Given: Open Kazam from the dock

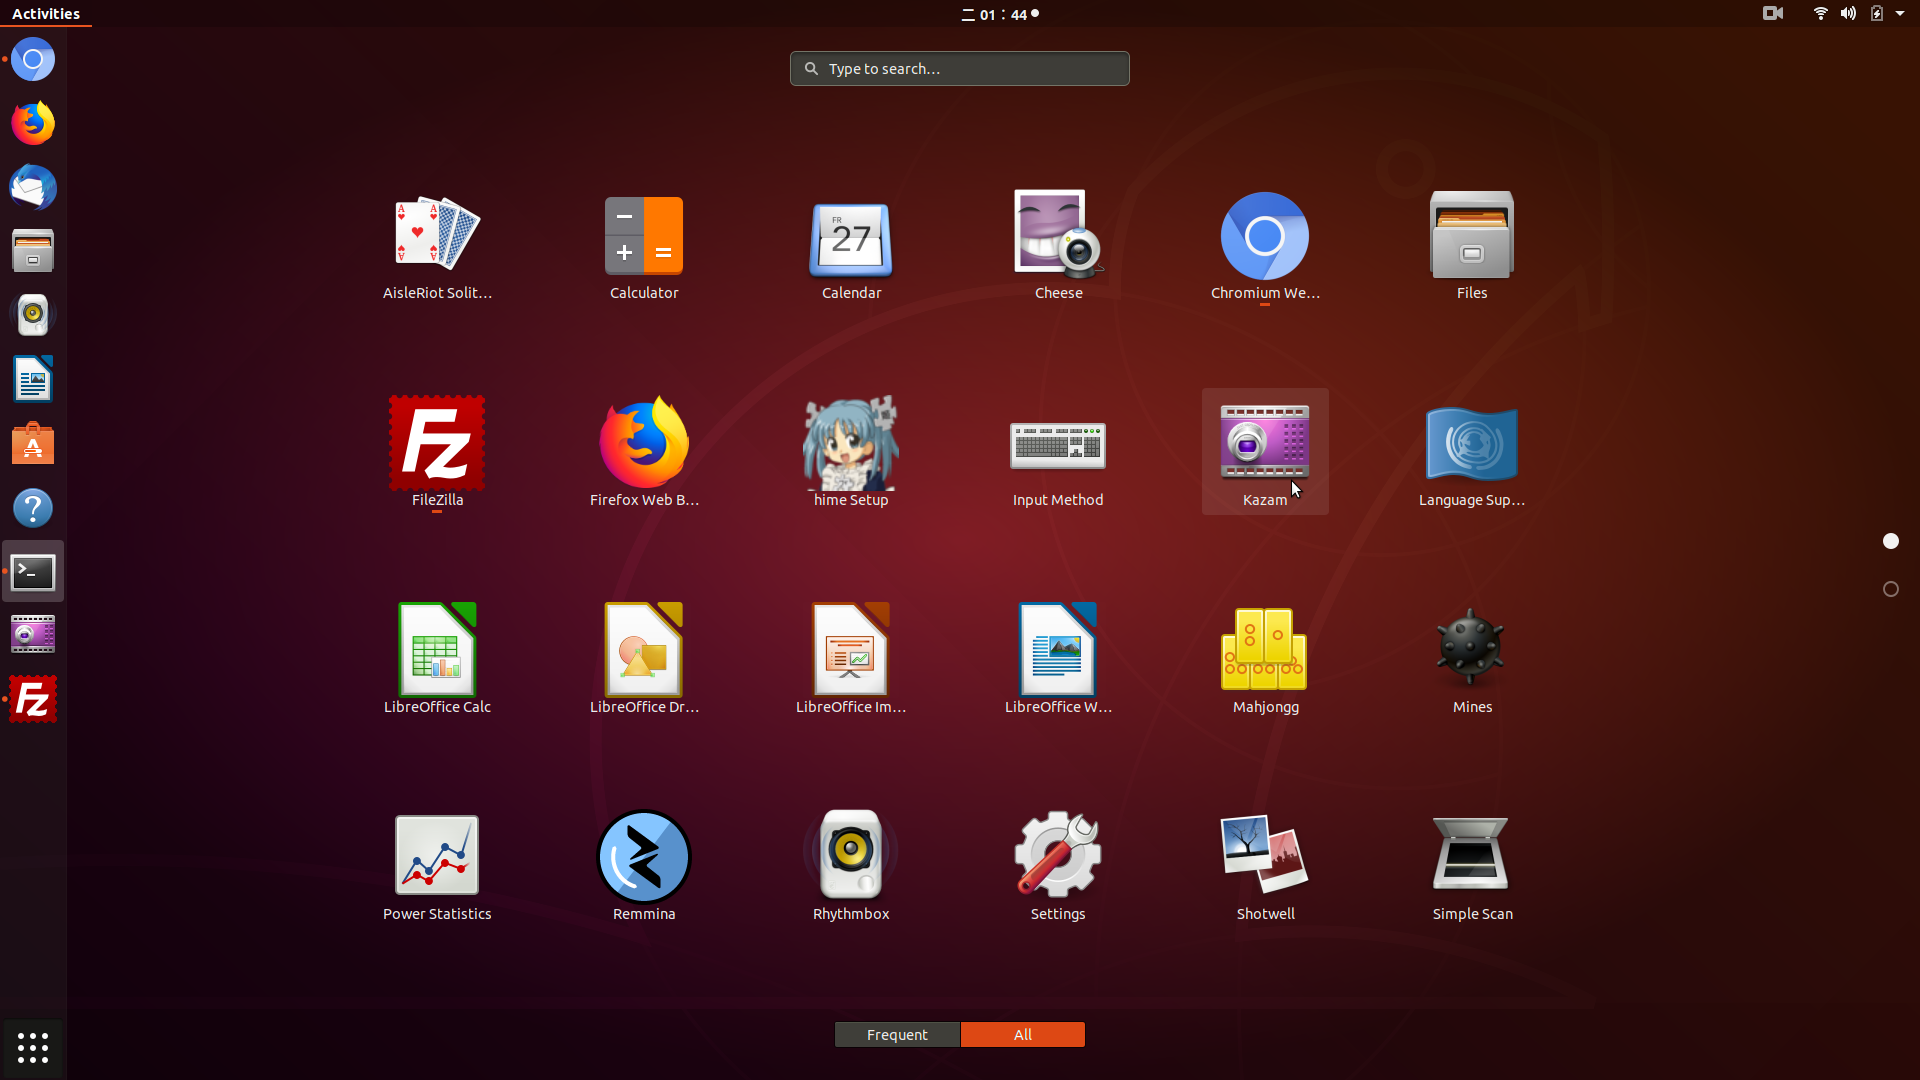Looking at the screenshot, I should tap(33, 636).
